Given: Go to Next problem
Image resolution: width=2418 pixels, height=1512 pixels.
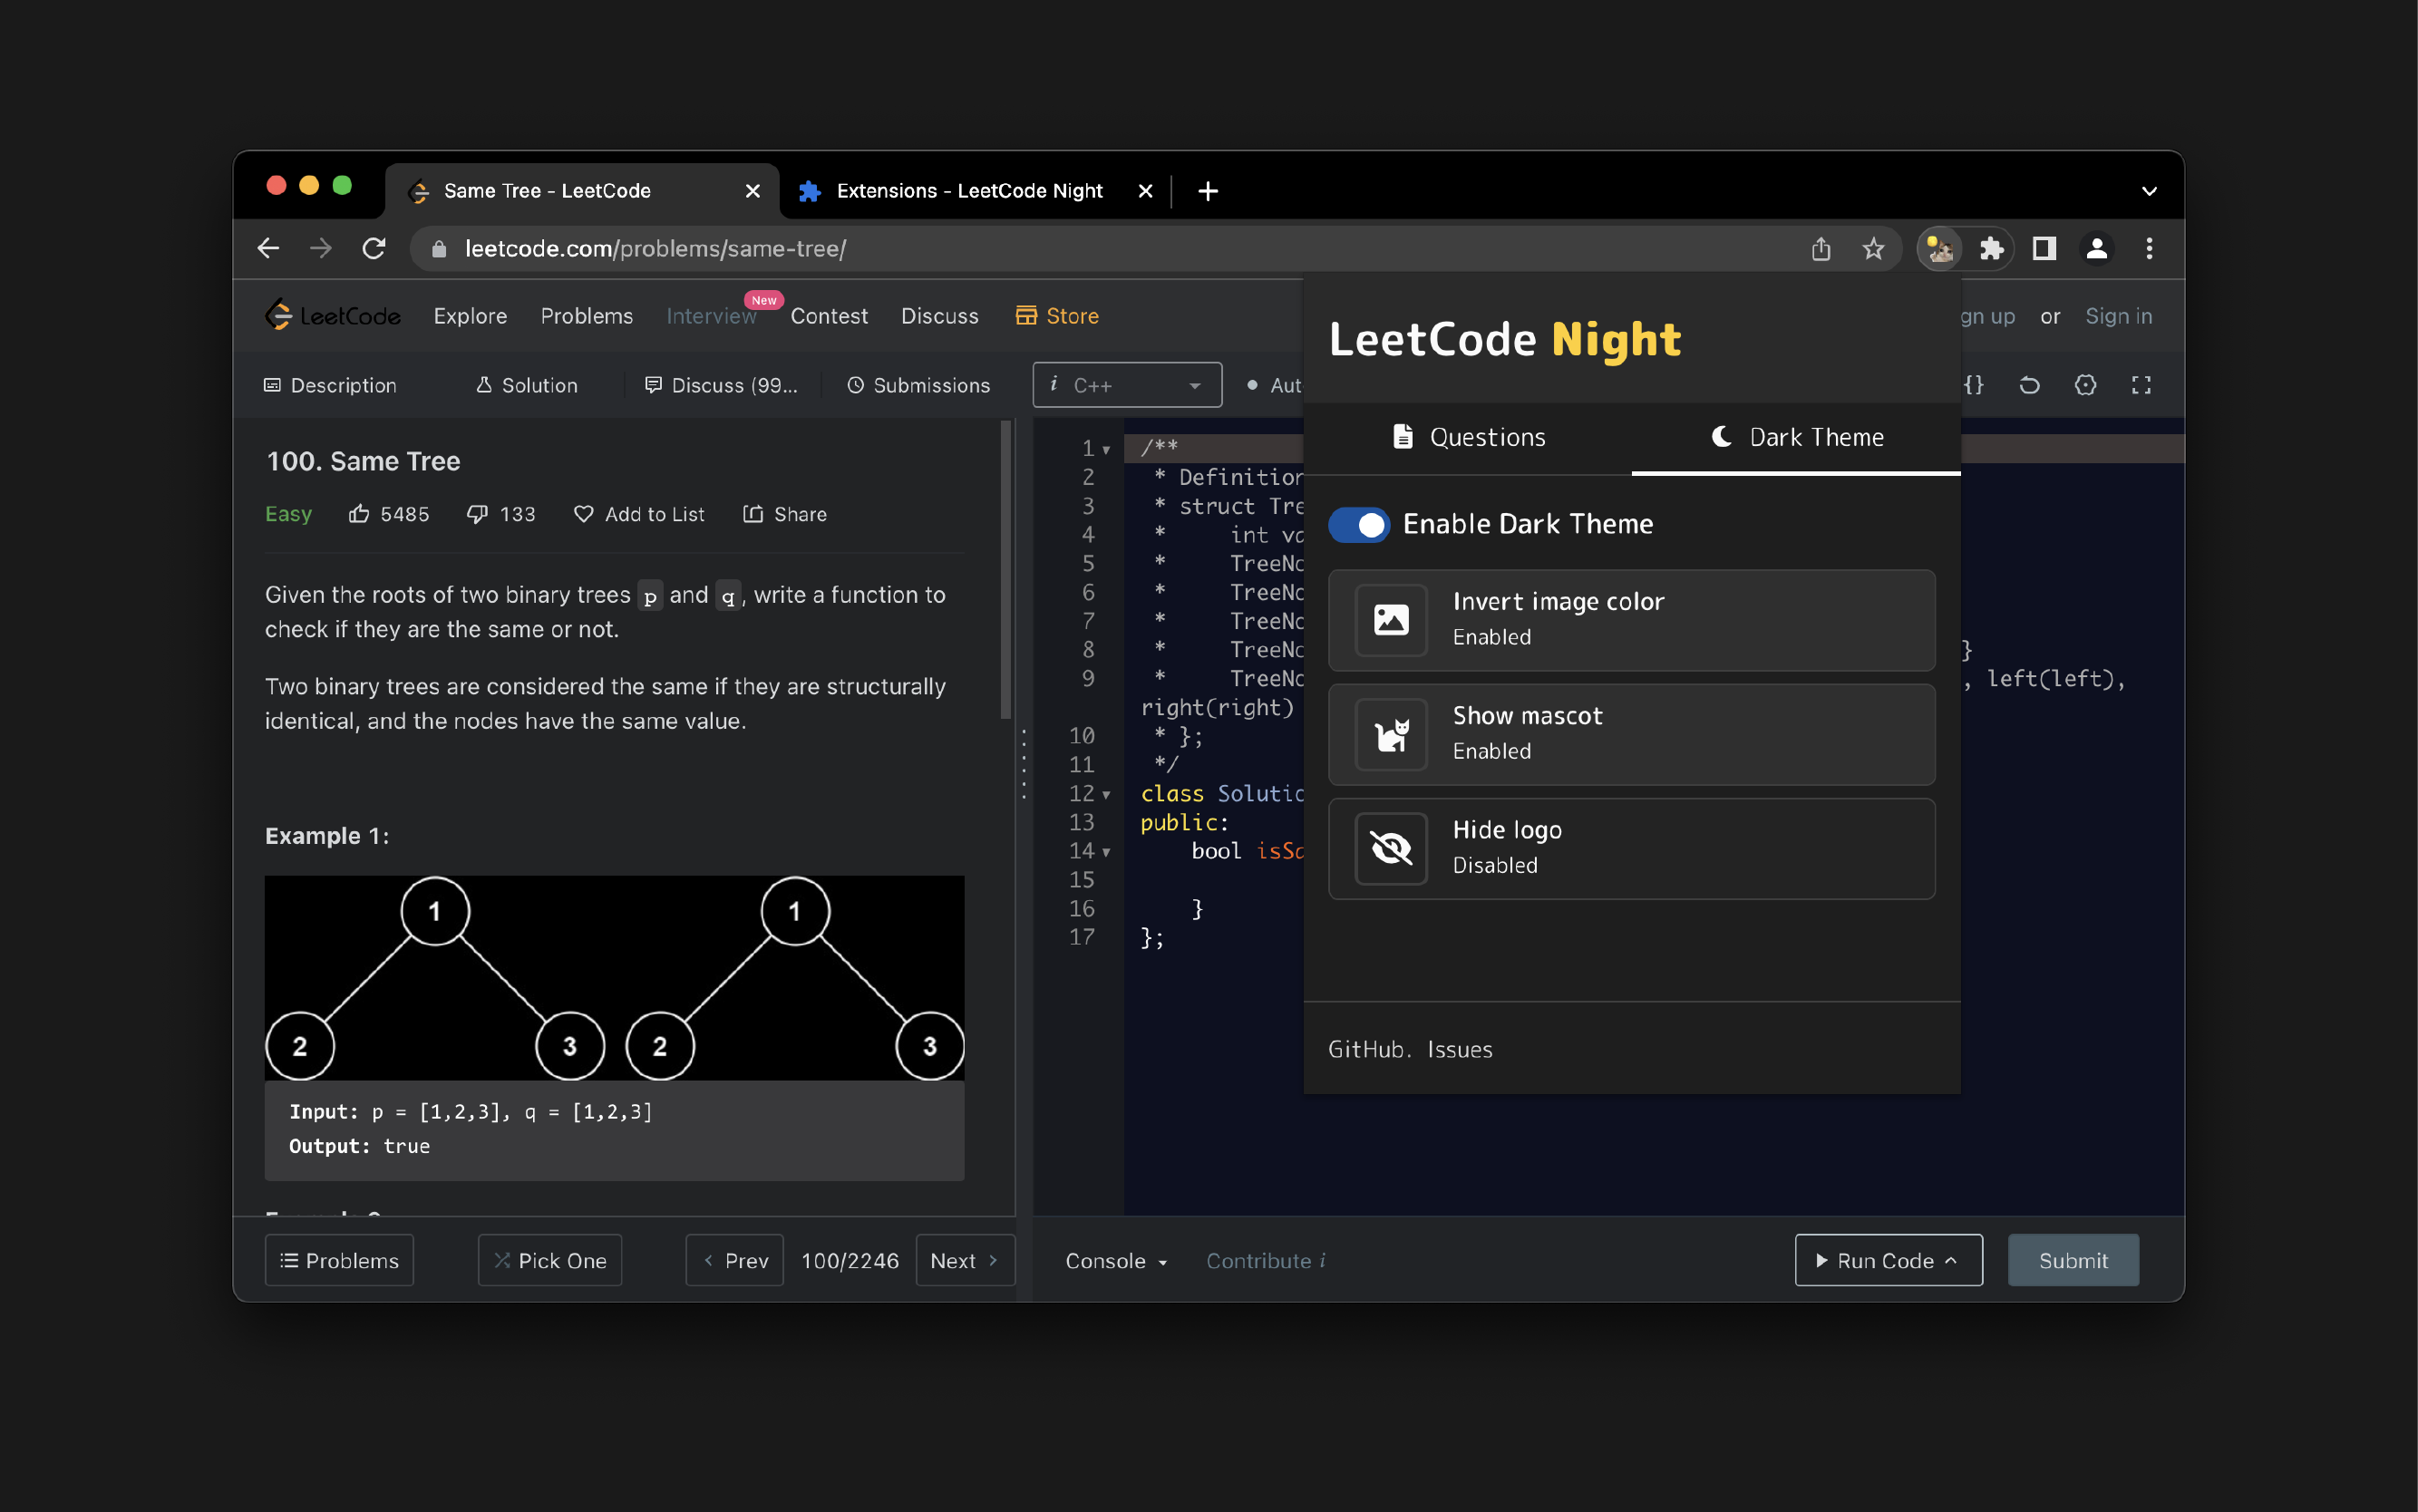Looking at the screenshot, I should click(x=964, y=1260).
